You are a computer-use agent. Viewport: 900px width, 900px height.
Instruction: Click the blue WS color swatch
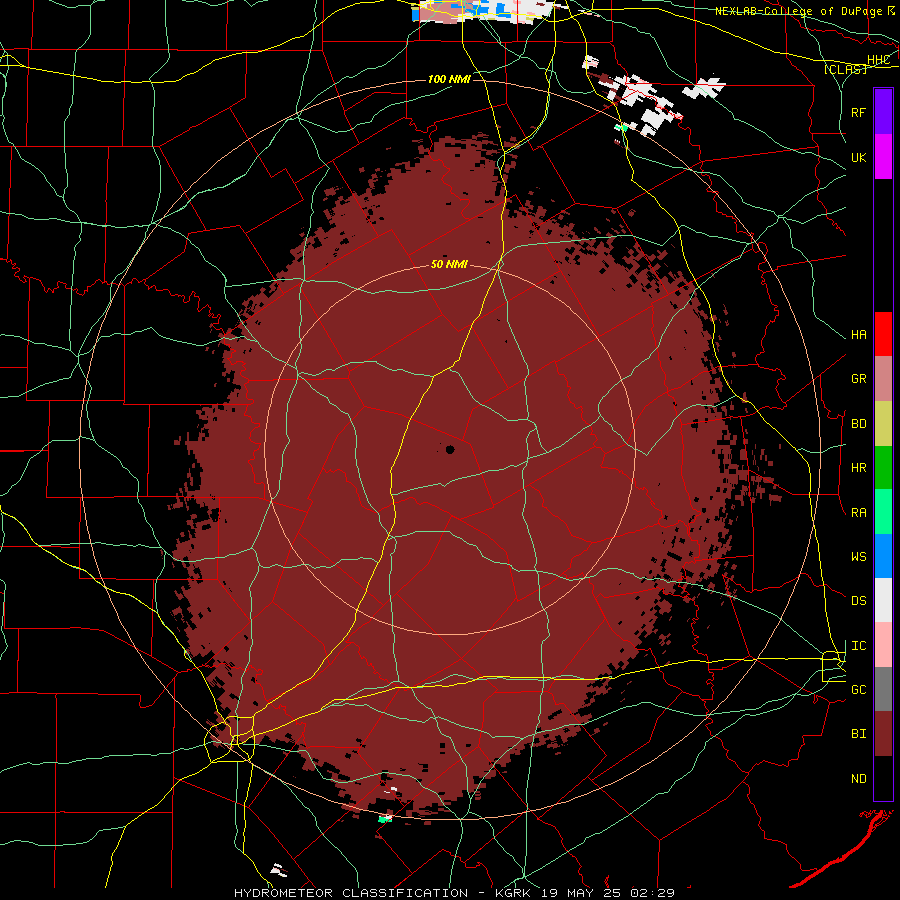pos(883,556)
